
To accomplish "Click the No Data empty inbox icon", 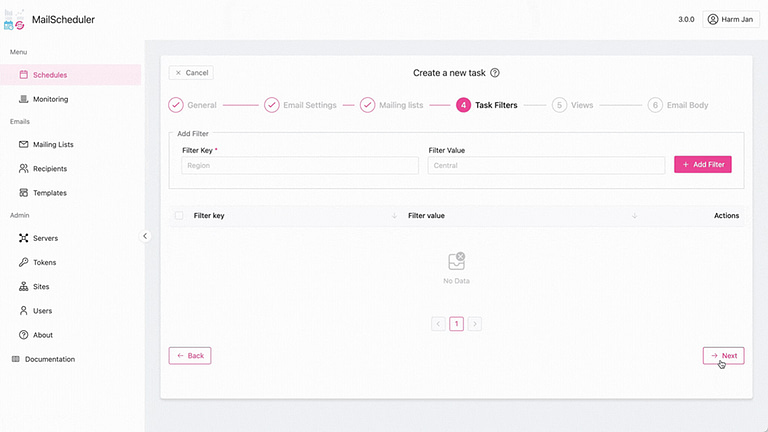I will (x=456, y=262).
